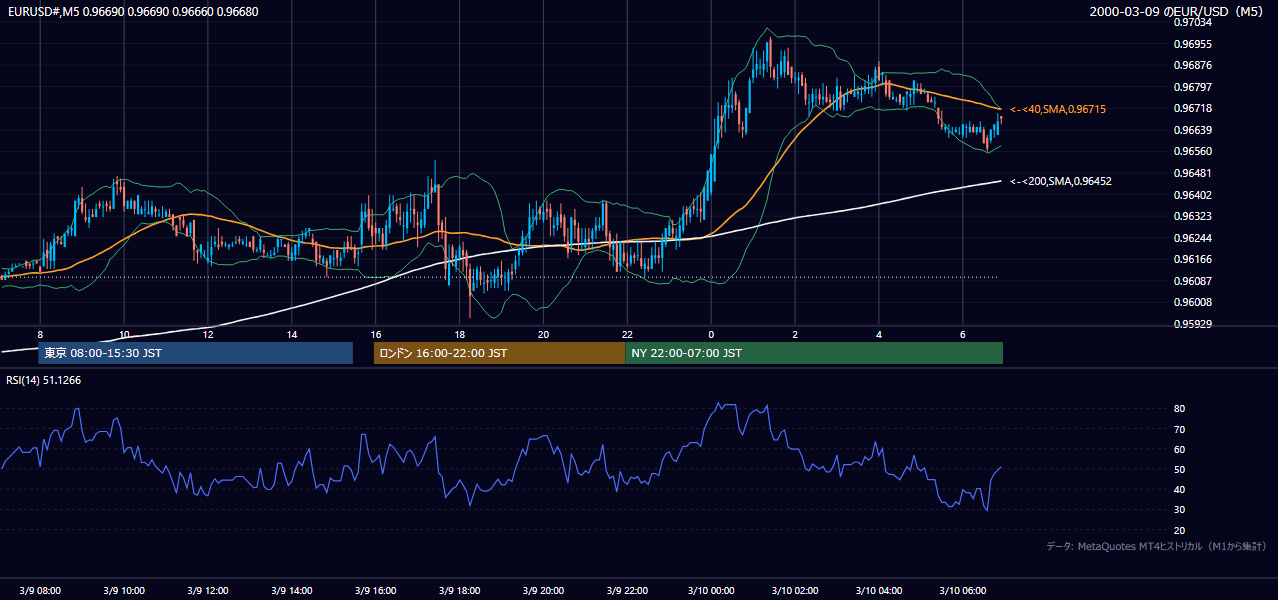Click price scale value 0.96087
The width and height of the screenshot is (1278, 600).
coord(1193,281)
